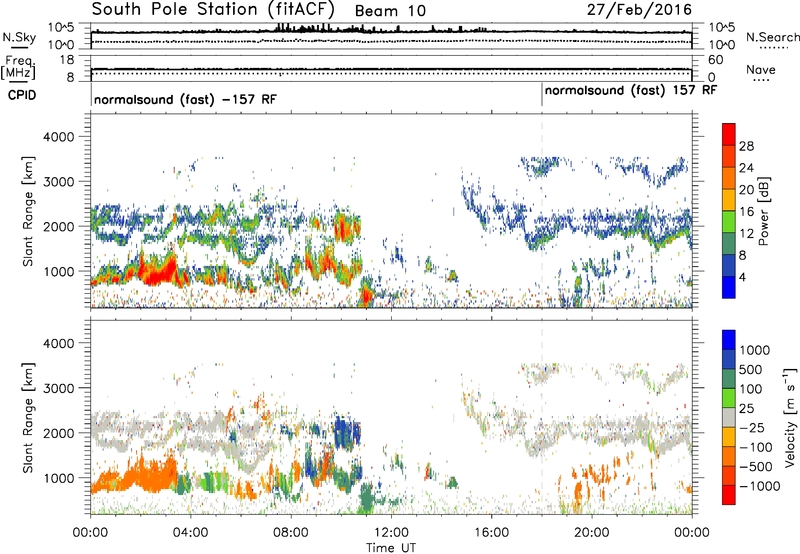
Task: Click the light green 12–16 dB power segment
Action: click(729, 222)
